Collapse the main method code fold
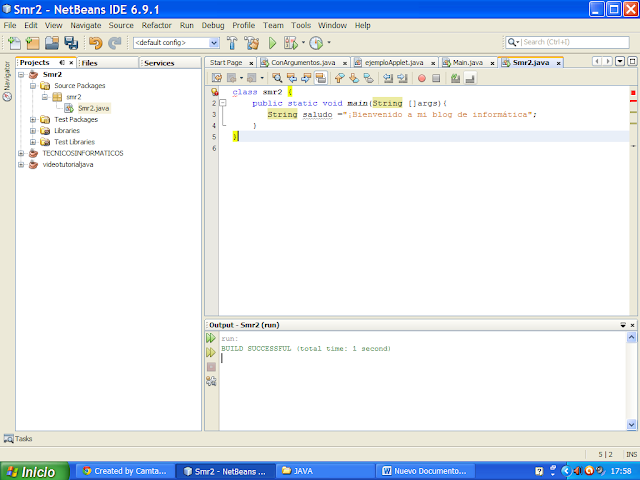640x480 pixels. click(x=223, y=103)
